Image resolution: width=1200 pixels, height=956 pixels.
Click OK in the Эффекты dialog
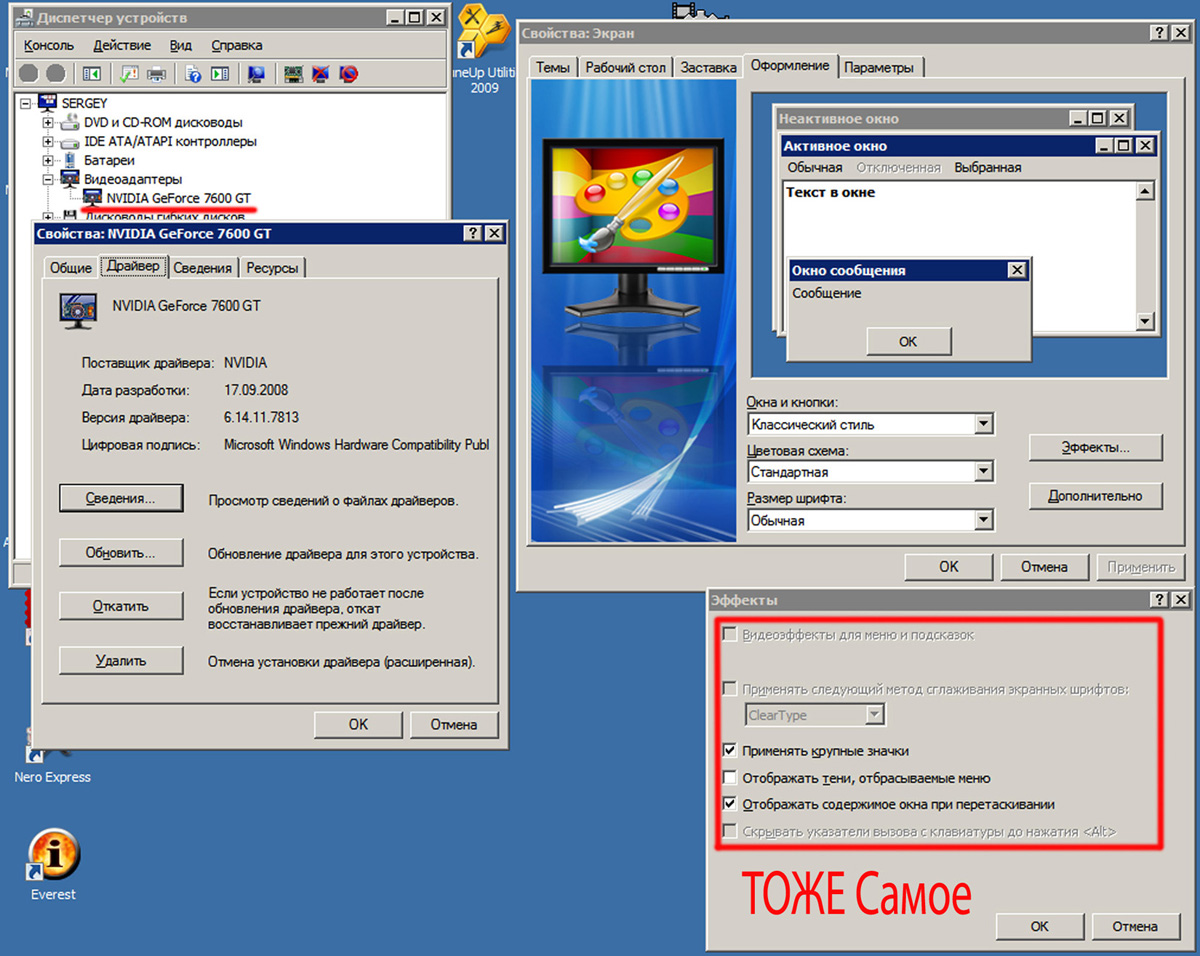(1040, 926)
